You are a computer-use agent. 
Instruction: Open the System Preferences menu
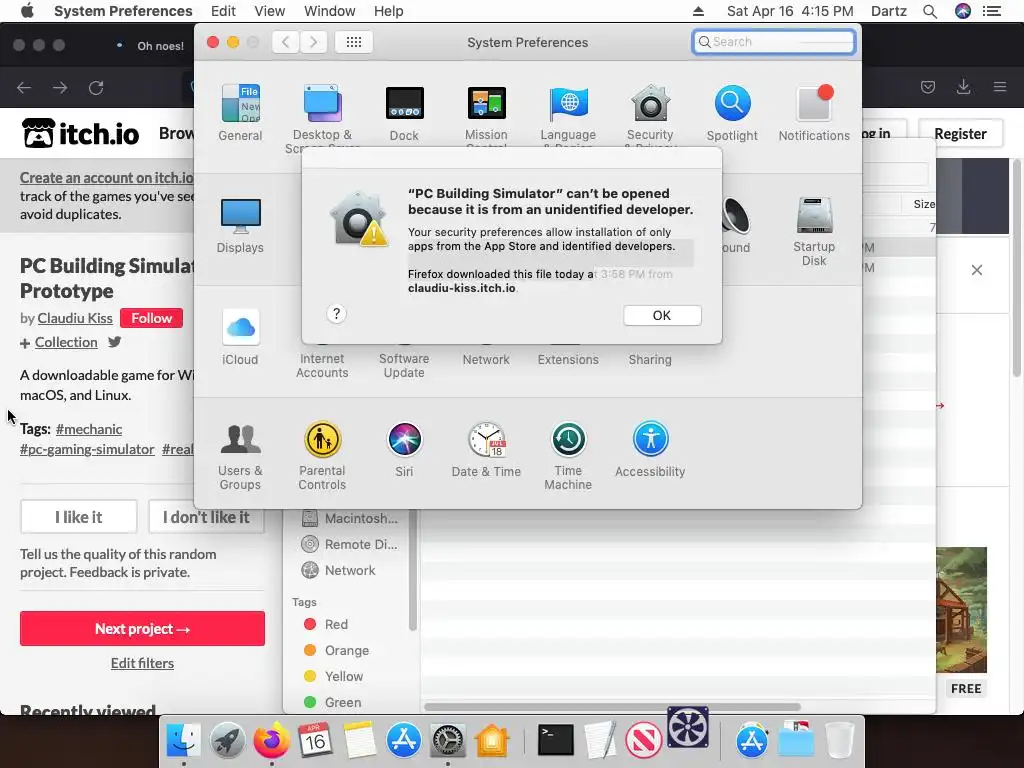coord(123,11)
